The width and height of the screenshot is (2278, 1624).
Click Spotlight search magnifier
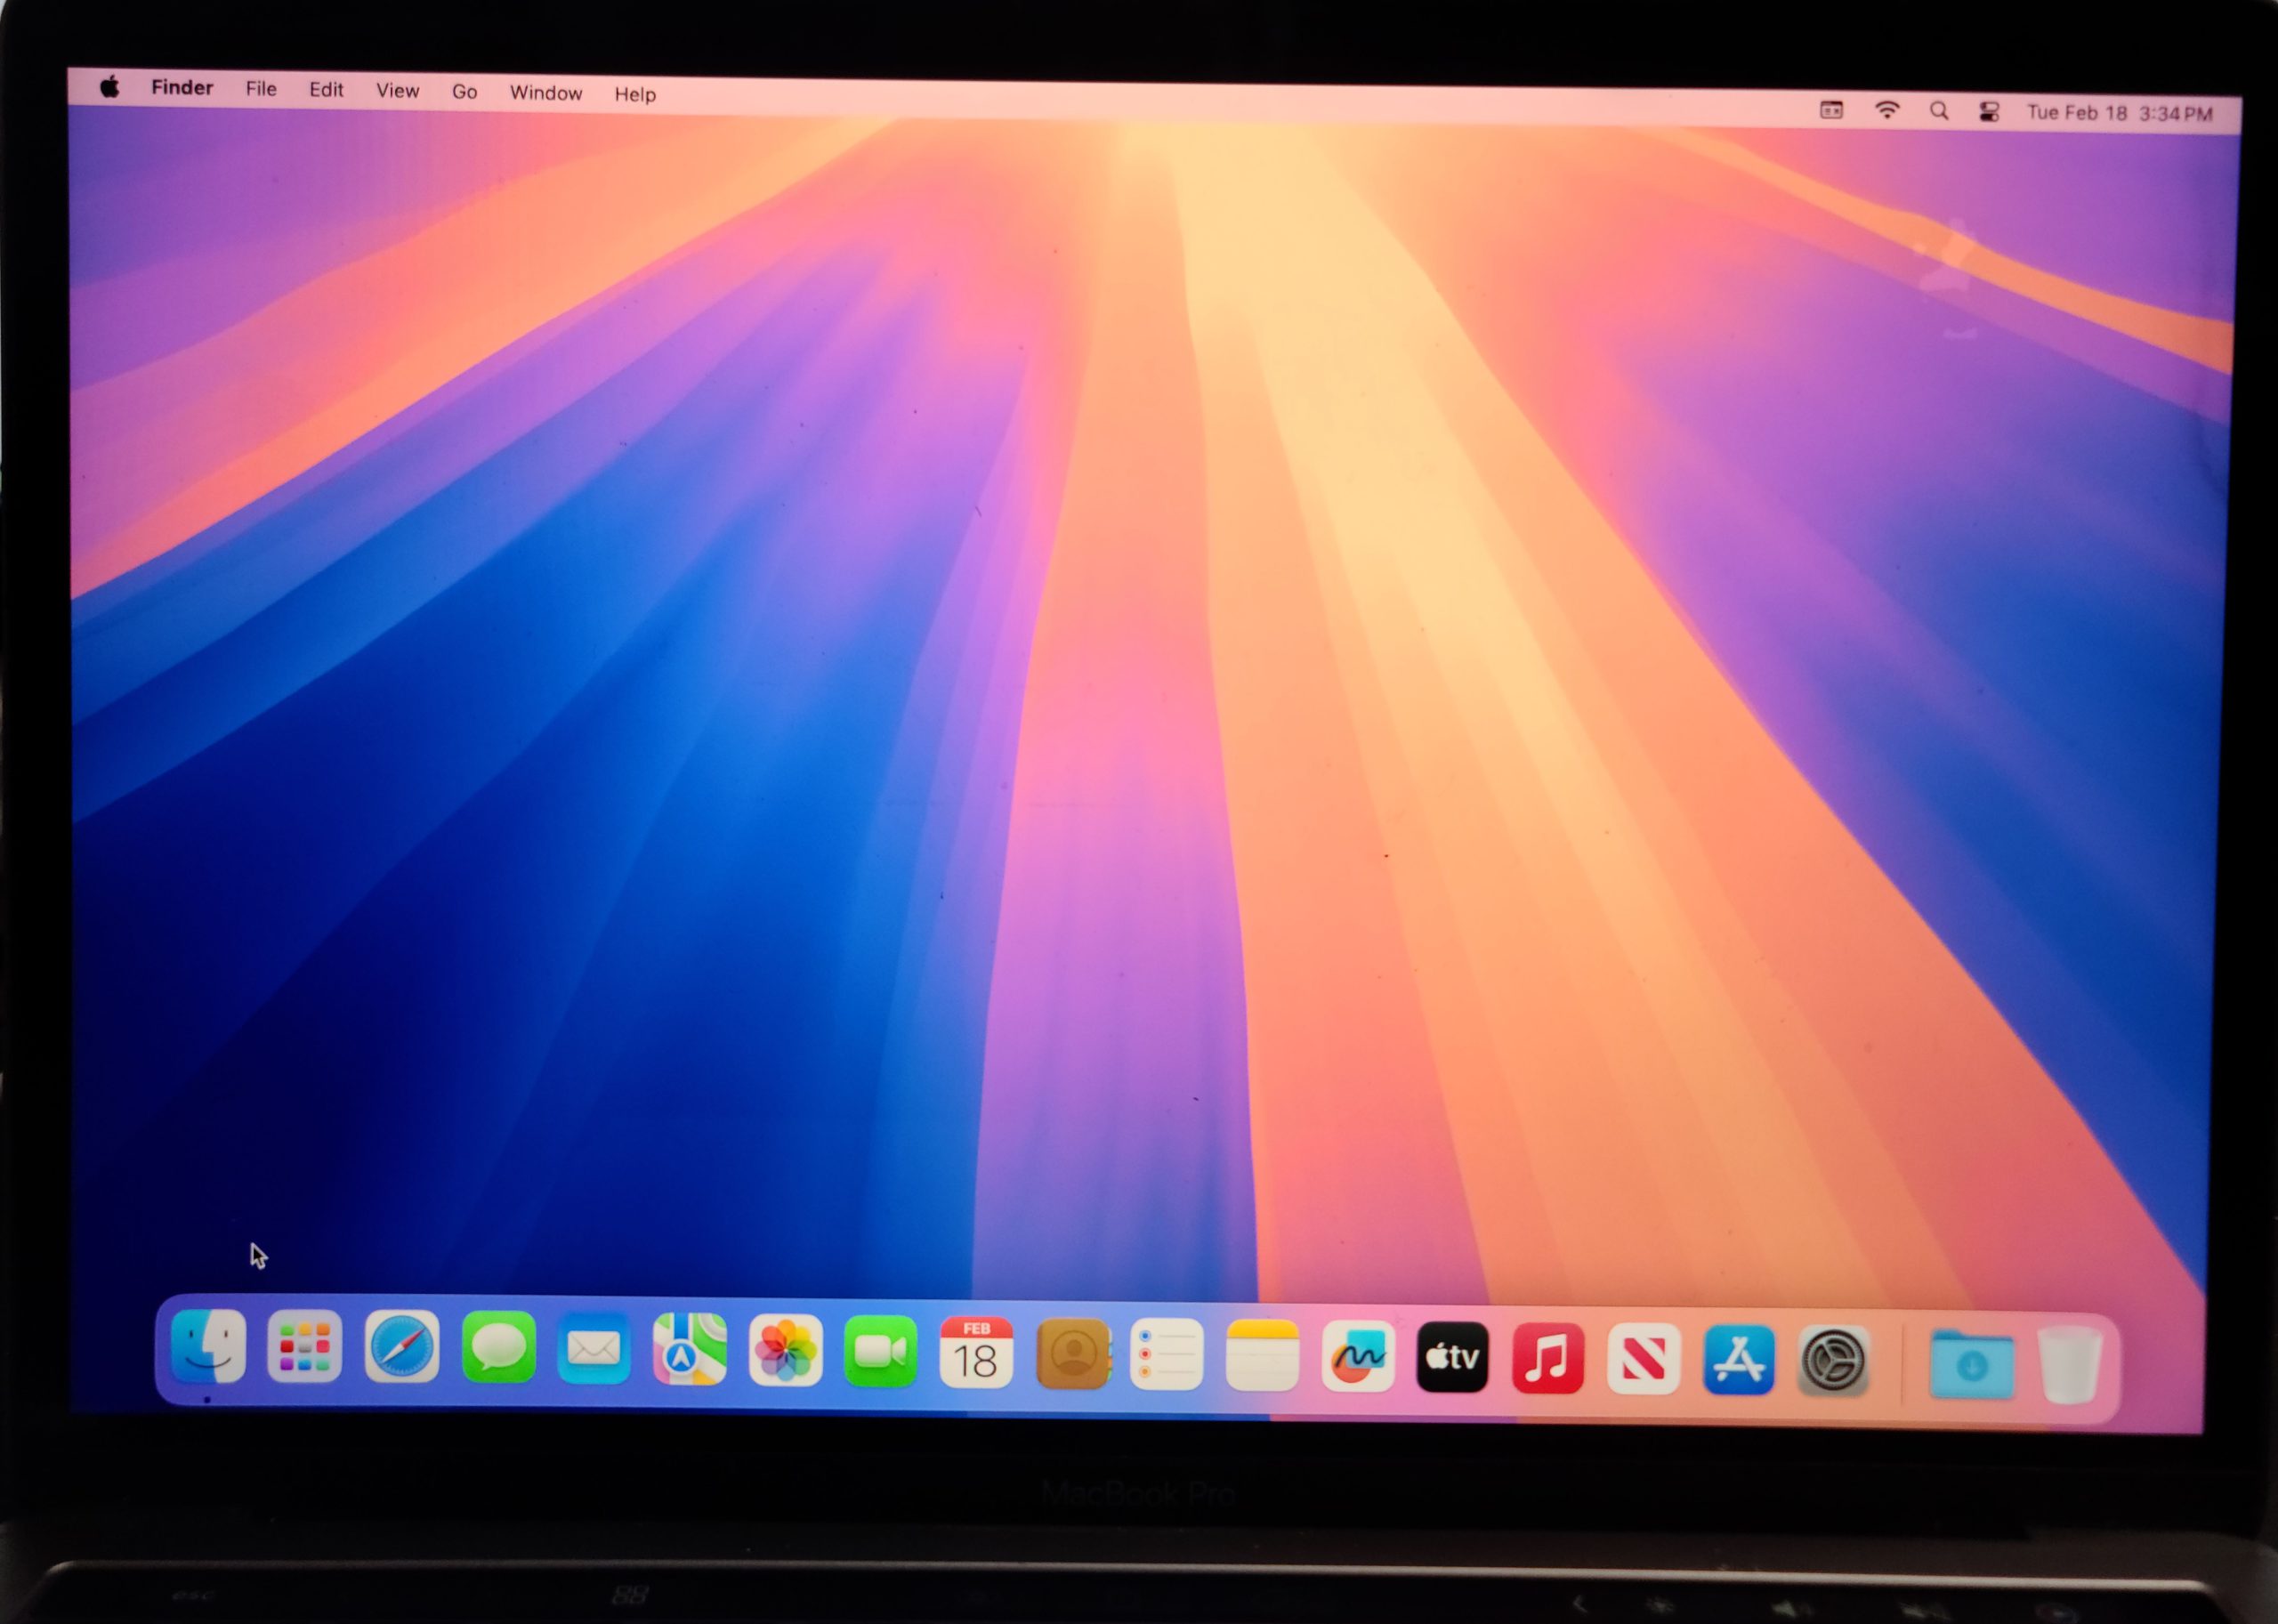1939,111
